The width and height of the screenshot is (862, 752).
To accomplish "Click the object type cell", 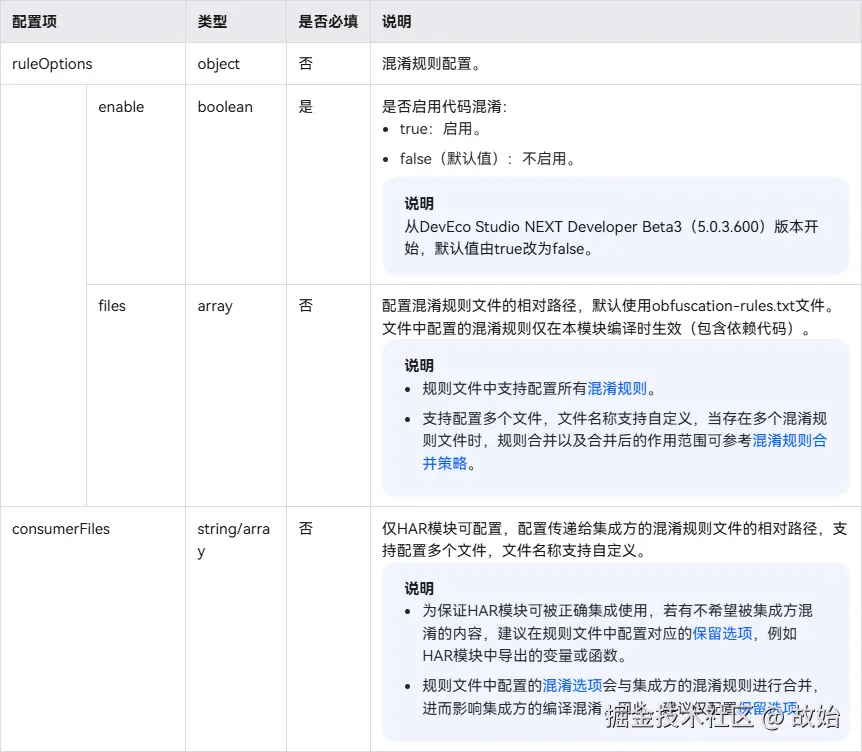I will coord(219,64).
